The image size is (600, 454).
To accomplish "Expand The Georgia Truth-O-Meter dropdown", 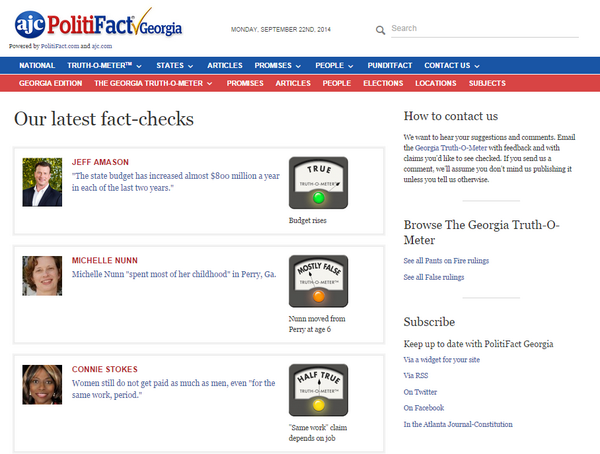I will pos(153,83).
